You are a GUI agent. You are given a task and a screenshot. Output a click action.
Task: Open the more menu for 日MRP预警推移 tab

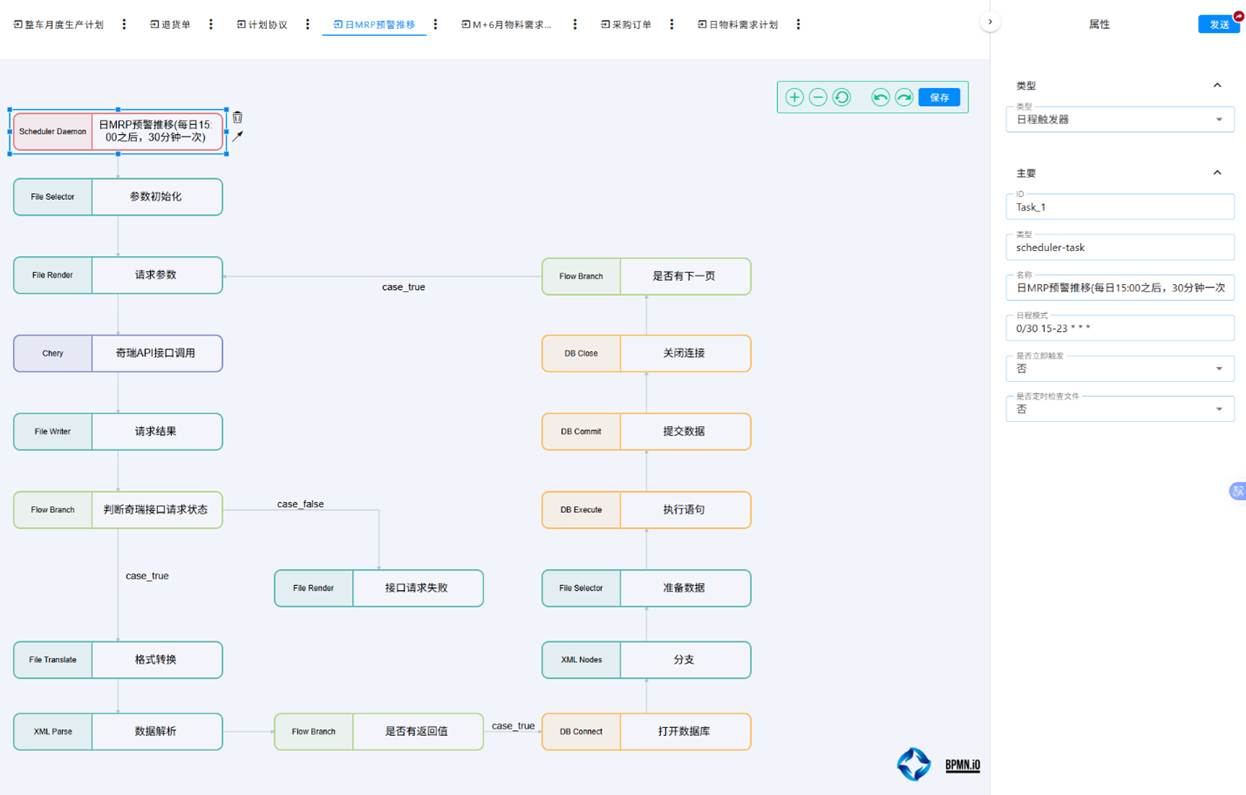[435, 24]
